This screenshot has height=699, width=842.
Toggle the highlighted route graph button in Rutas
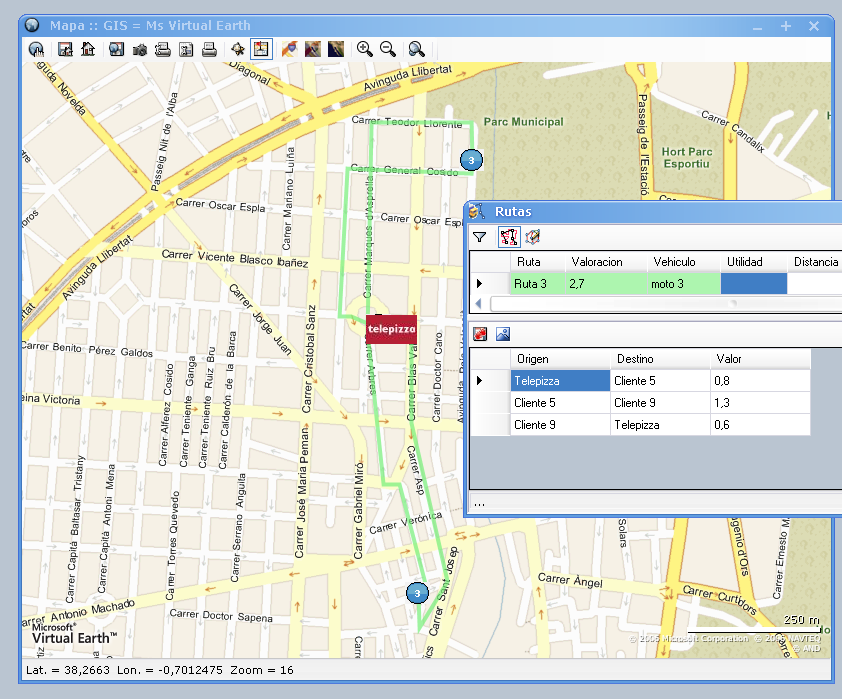click(x=508, y=237)
